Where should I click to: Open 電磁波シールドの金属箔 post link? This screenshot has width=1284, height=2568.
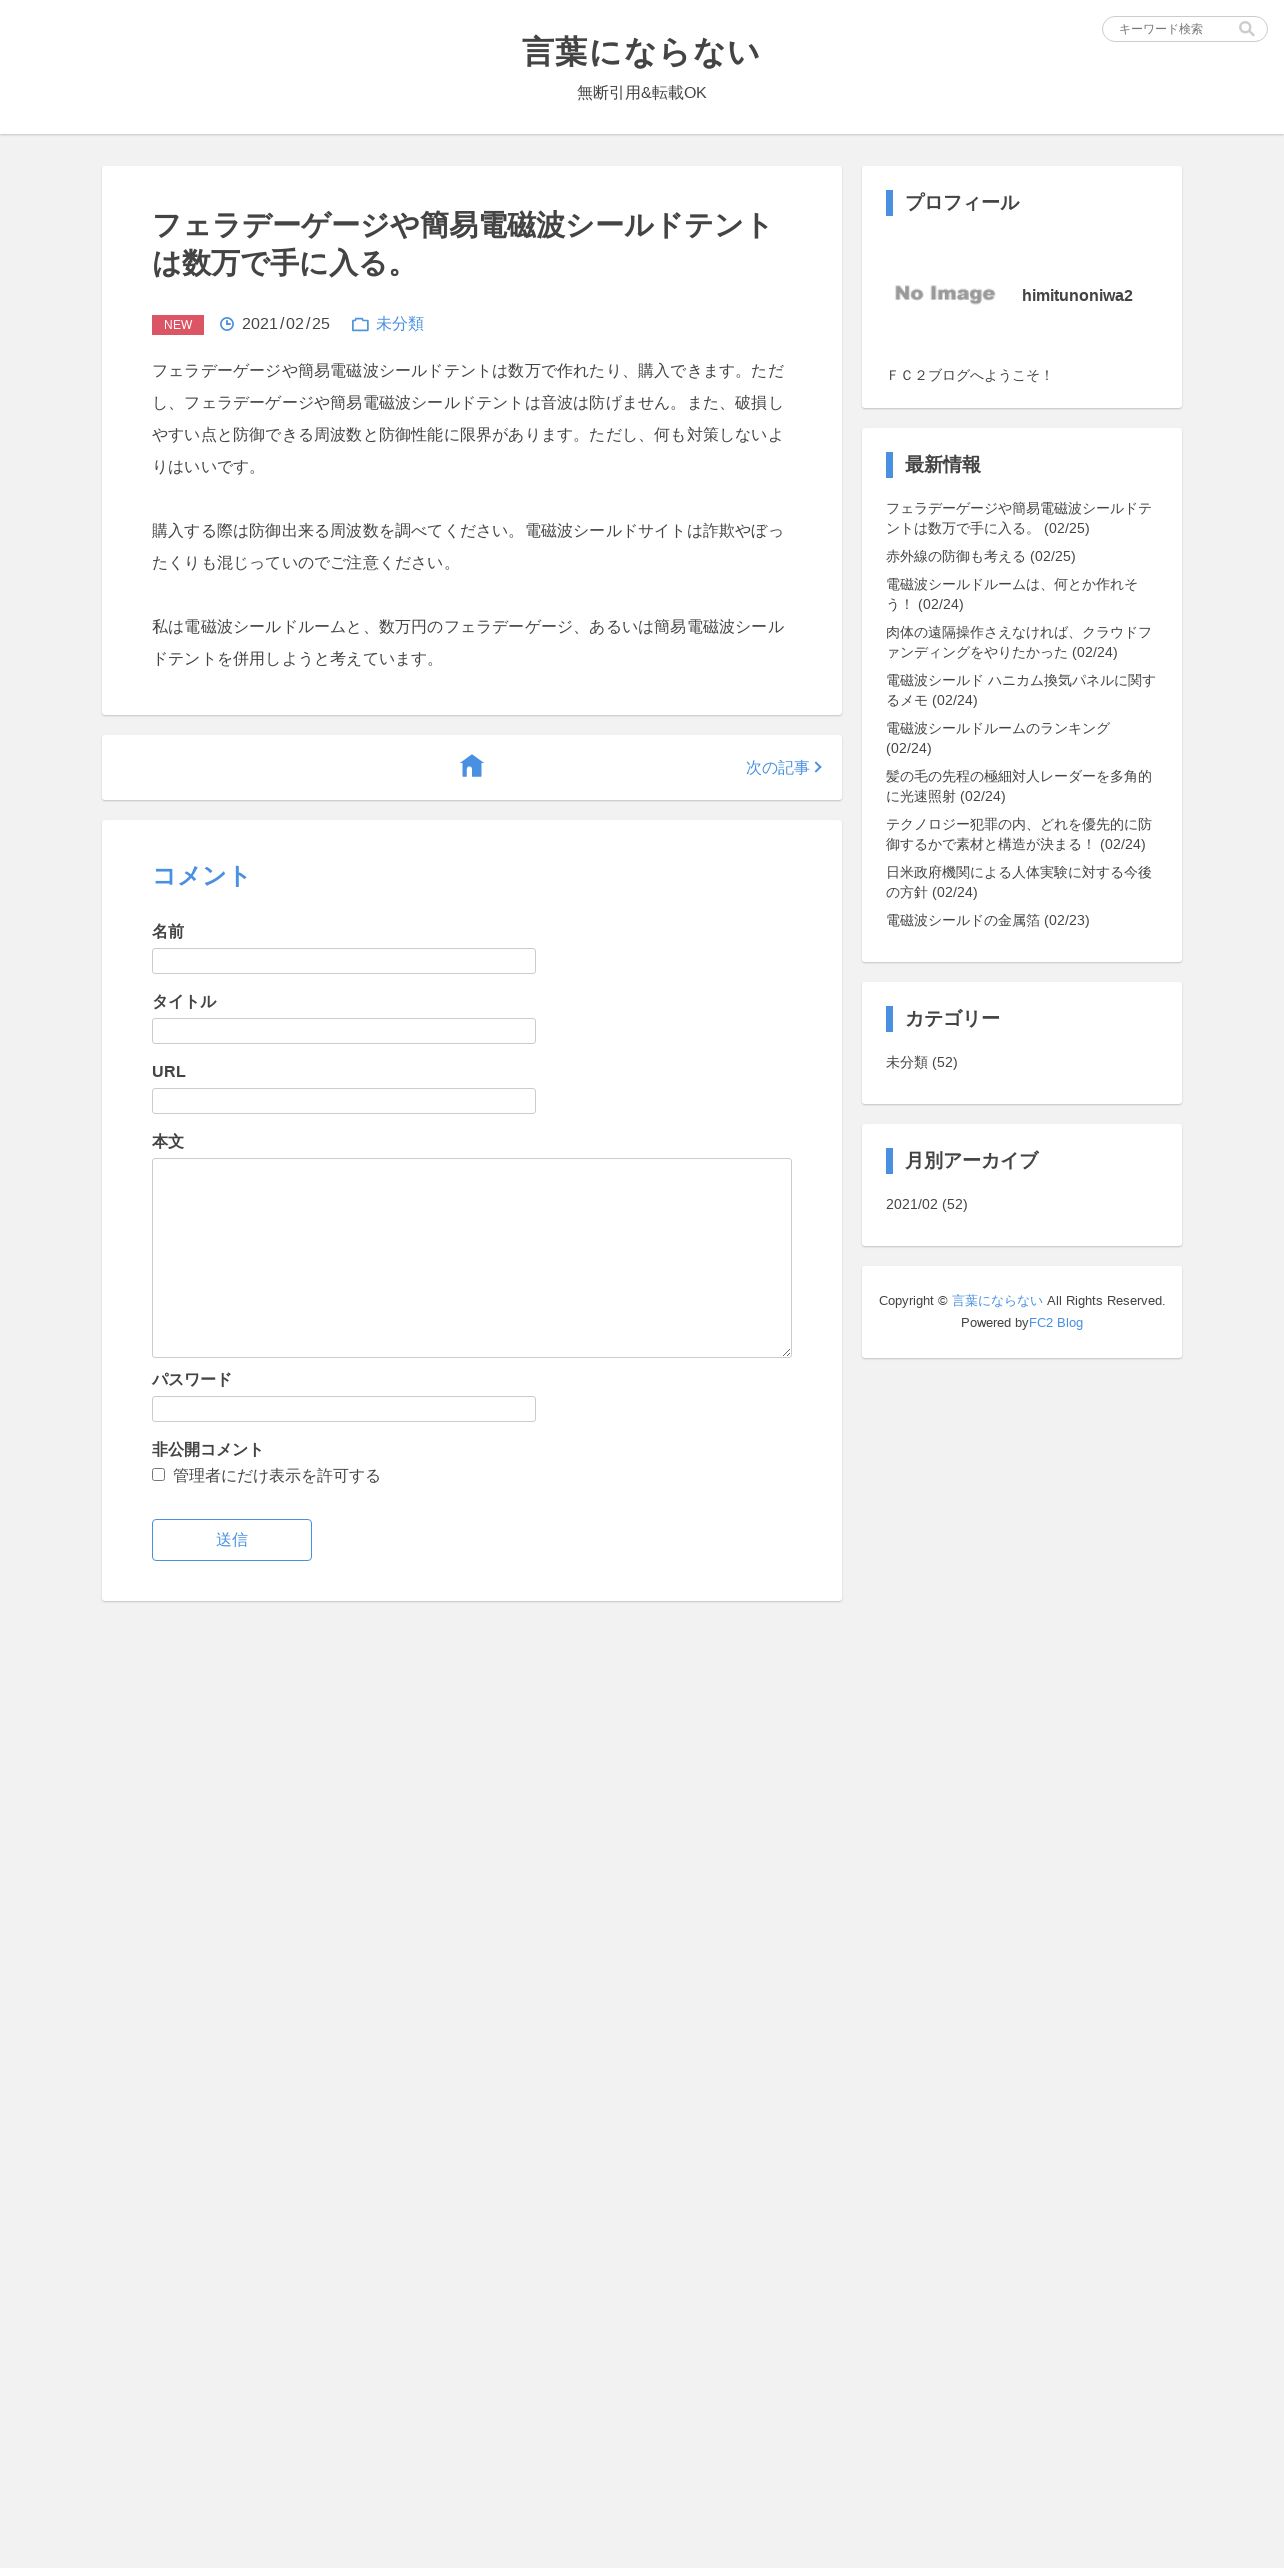987,920
